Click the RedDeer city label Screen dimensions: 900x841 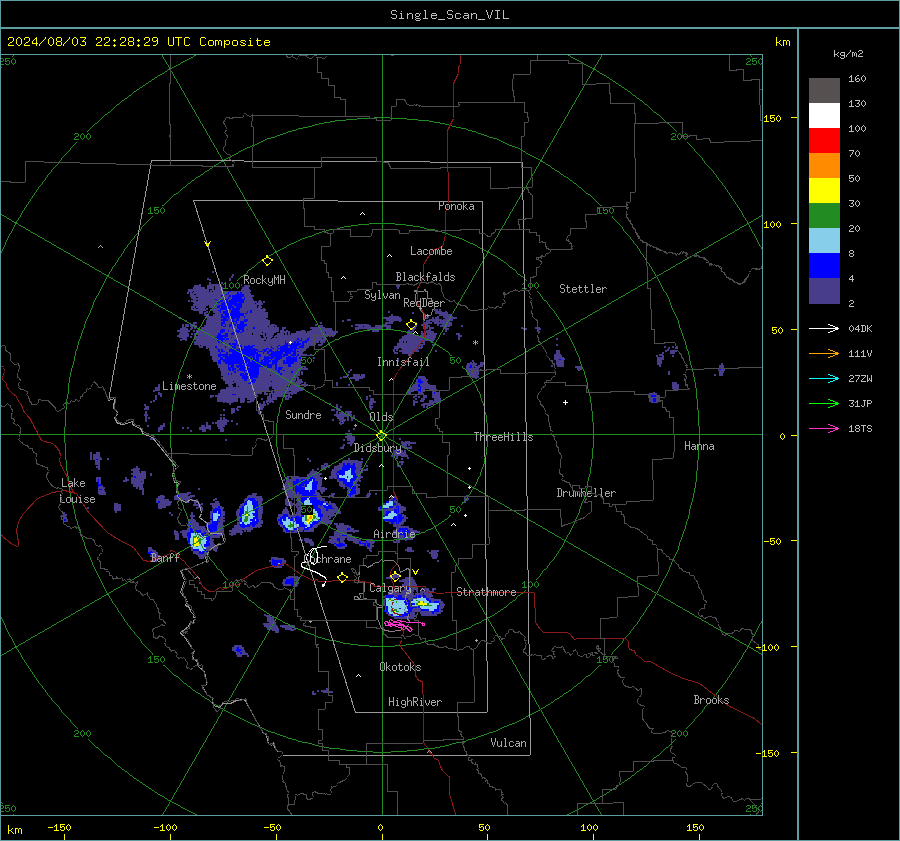point(424,303)
